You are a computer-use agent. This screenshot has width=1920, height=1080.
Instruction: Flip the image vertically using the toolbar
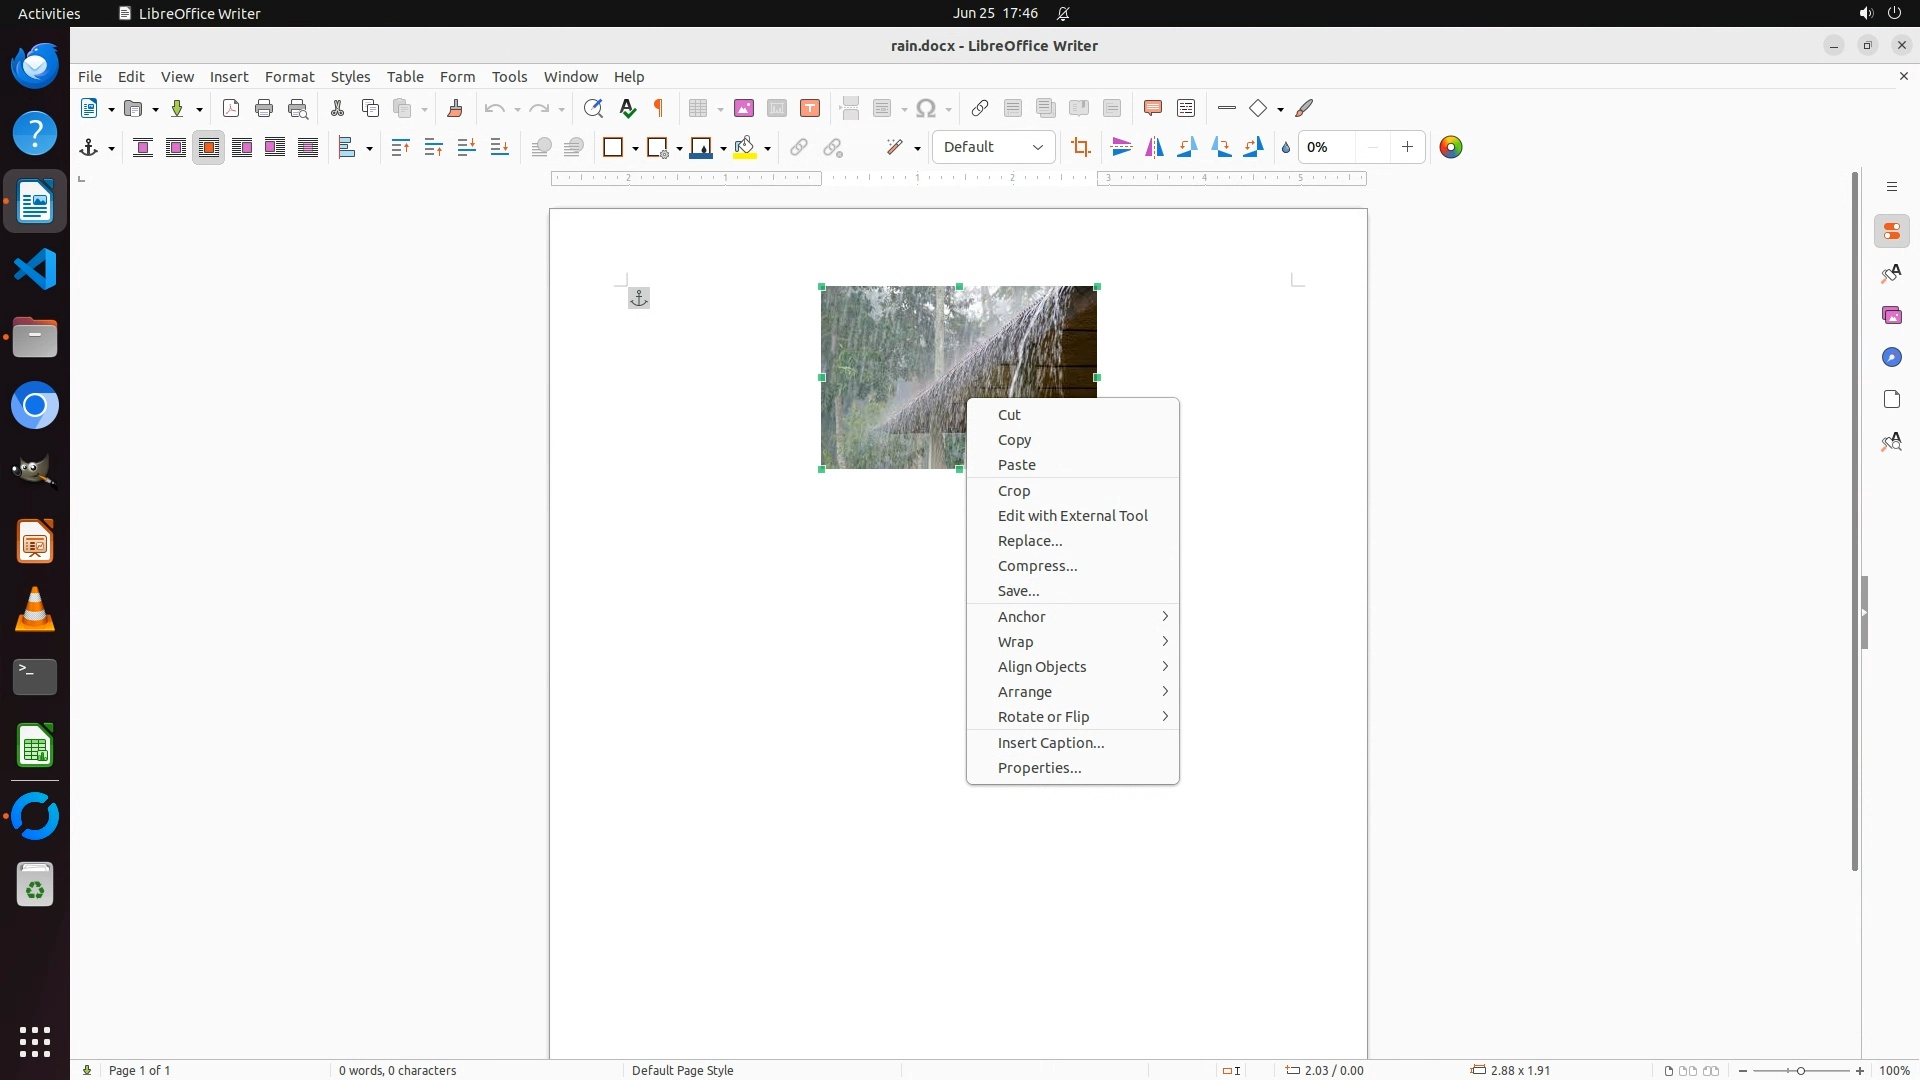pos(1122,148)
